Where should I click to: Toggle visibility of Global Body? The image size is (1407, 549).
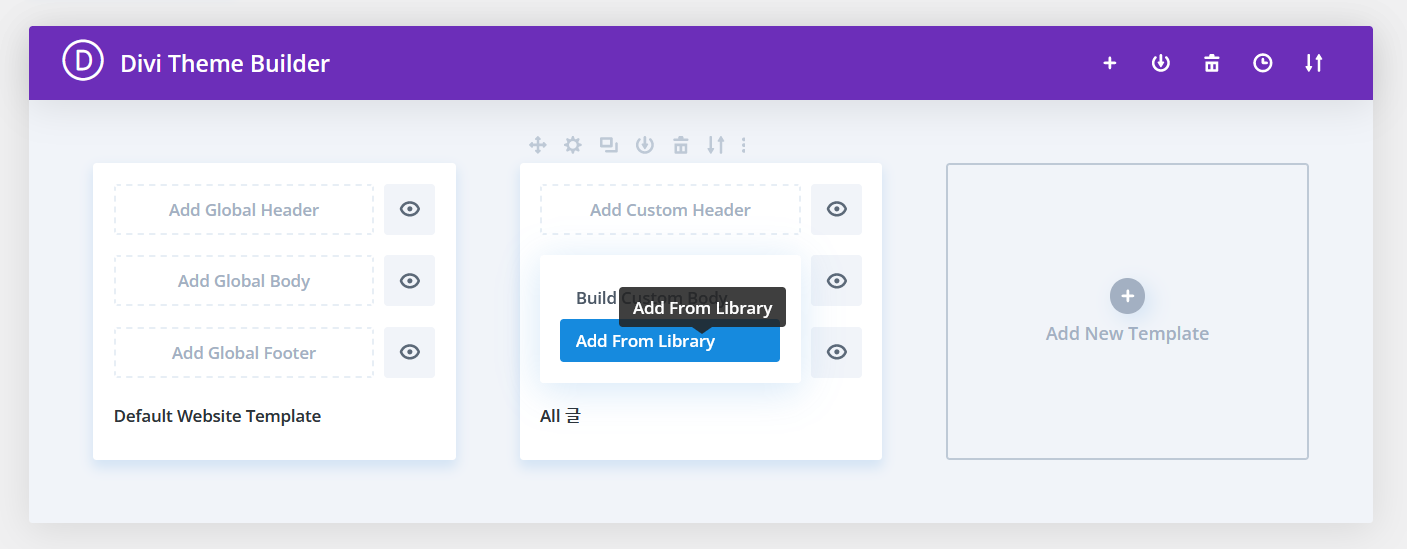coord(409,280)
